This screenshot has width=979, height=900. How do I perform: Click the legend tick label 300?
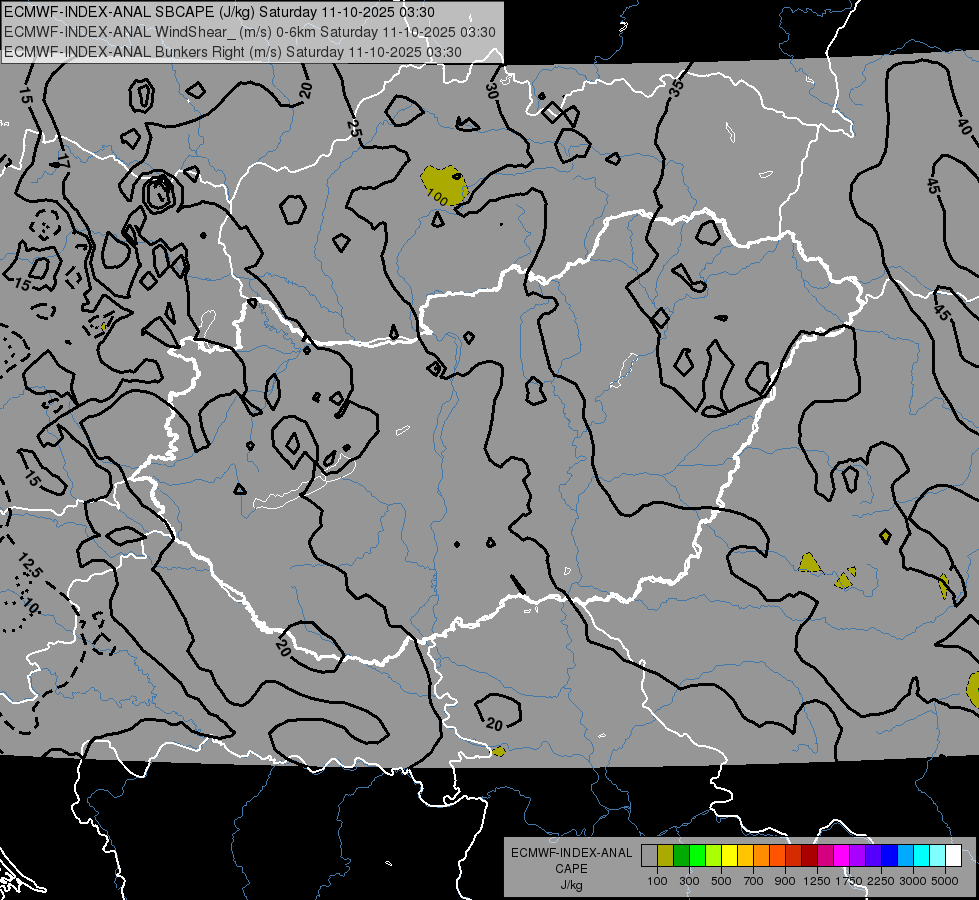point(689,881)
